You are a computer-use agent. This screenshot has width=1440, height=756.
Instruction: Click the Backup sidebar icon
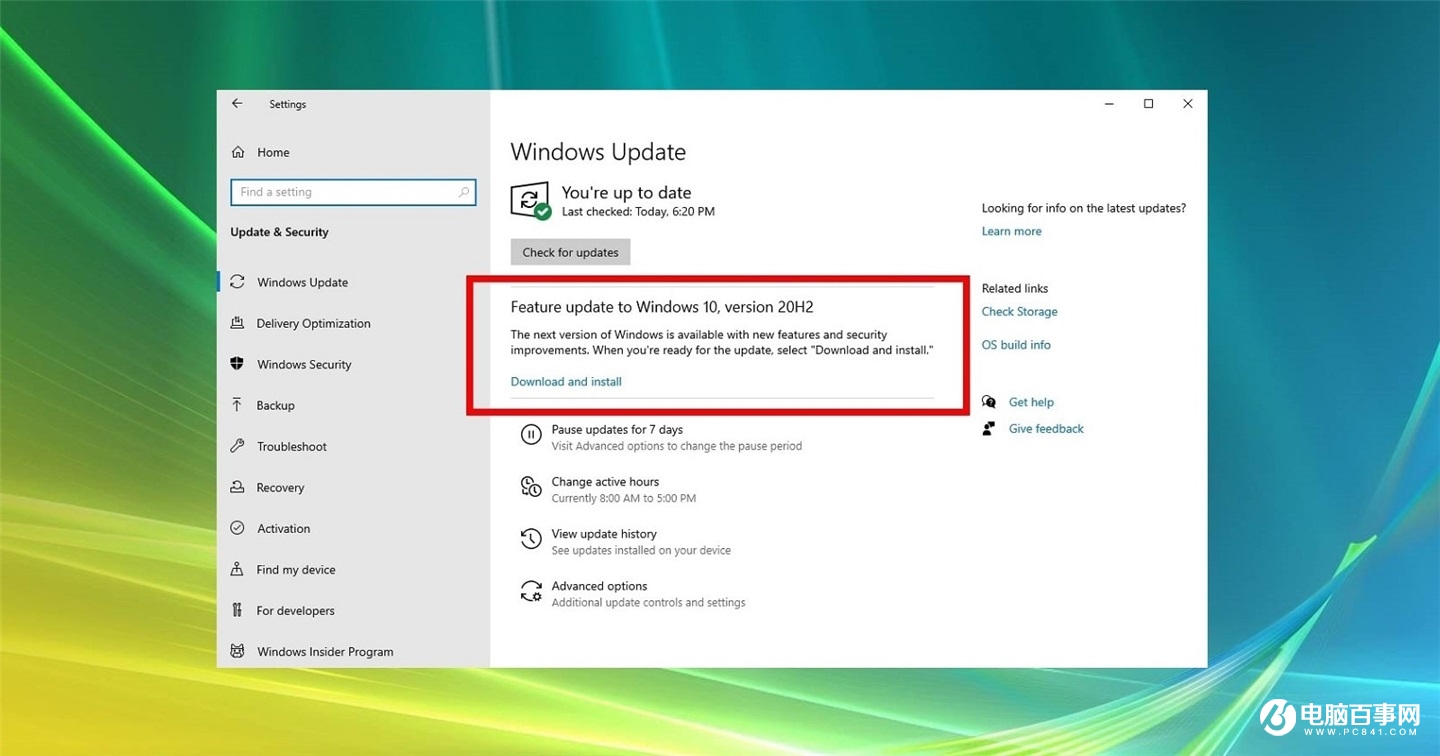pyautogui.click(x=237, y=405)
